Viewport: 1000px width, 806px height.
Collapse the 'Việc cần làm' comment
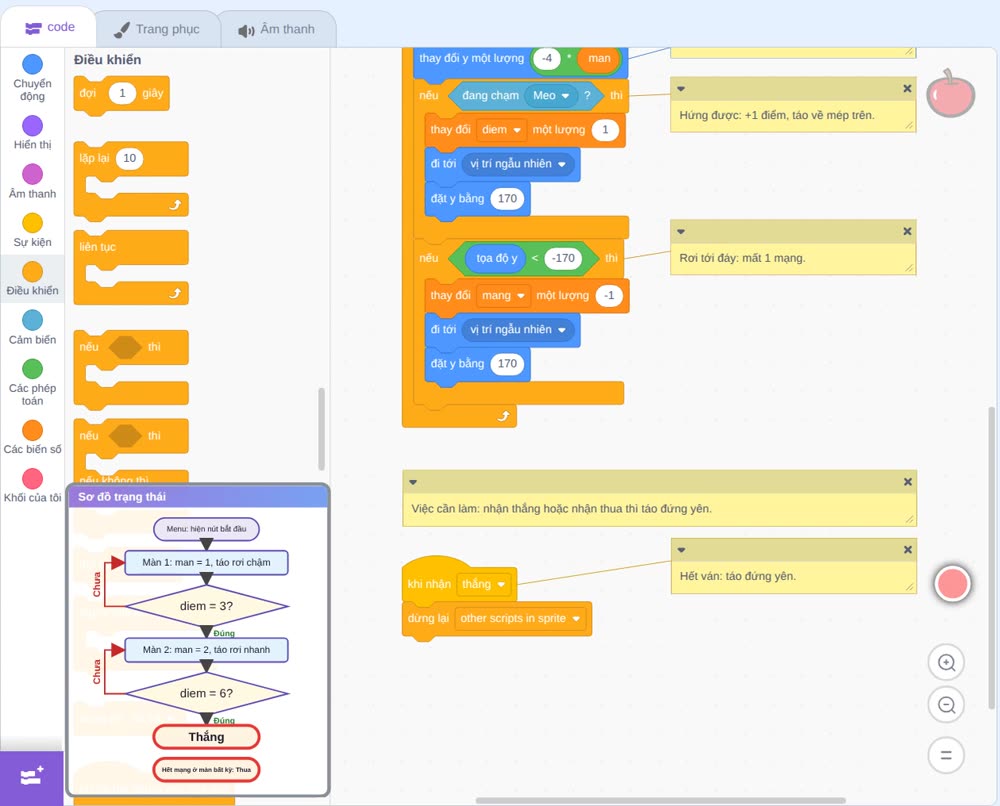[413, 482]
